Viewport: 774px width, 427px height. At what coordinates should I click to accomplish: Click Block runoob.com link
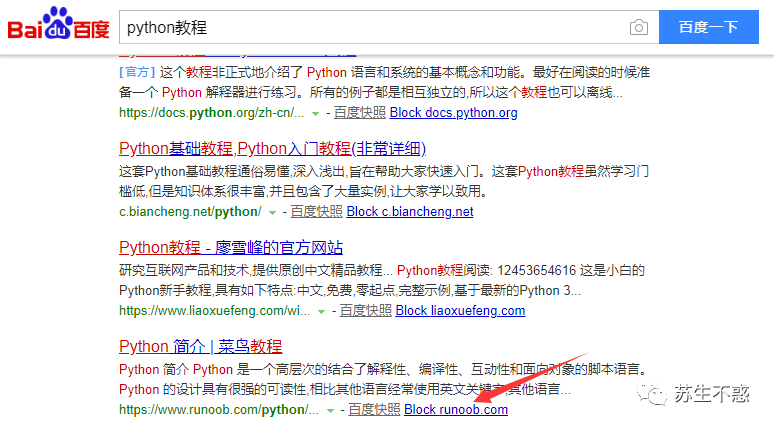click(x=456, y=410)
